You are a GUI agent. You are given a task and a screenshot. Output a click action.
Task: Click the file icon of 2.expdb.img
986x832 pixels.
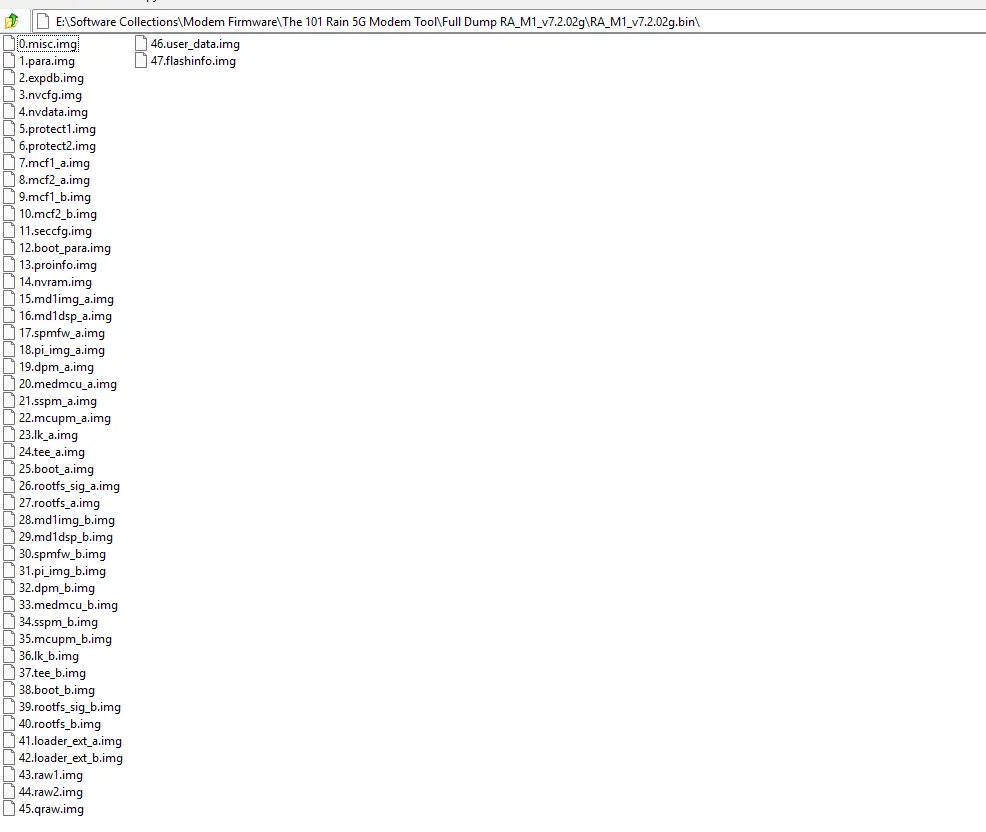tap(9, 77)
